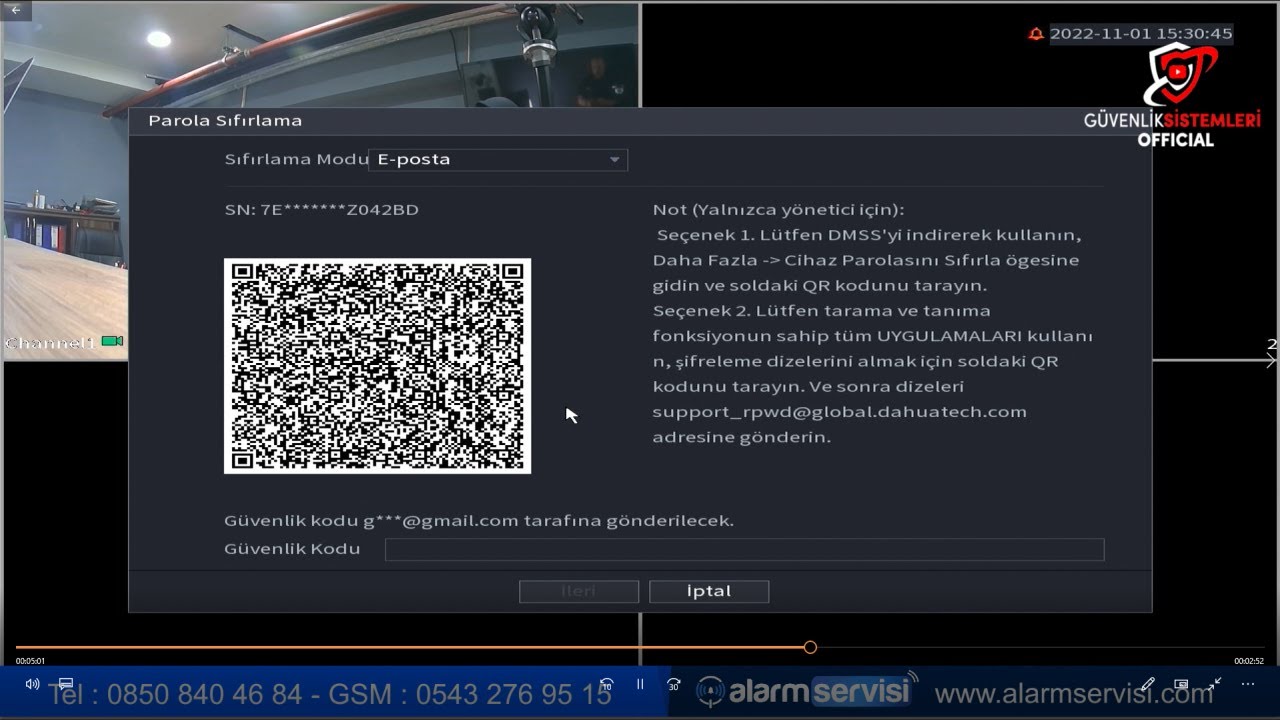Image resolution: width=1280 pixels, height=720 pixels.
Task: Click the Güvenlik Kodu input field
Action: 744,549
